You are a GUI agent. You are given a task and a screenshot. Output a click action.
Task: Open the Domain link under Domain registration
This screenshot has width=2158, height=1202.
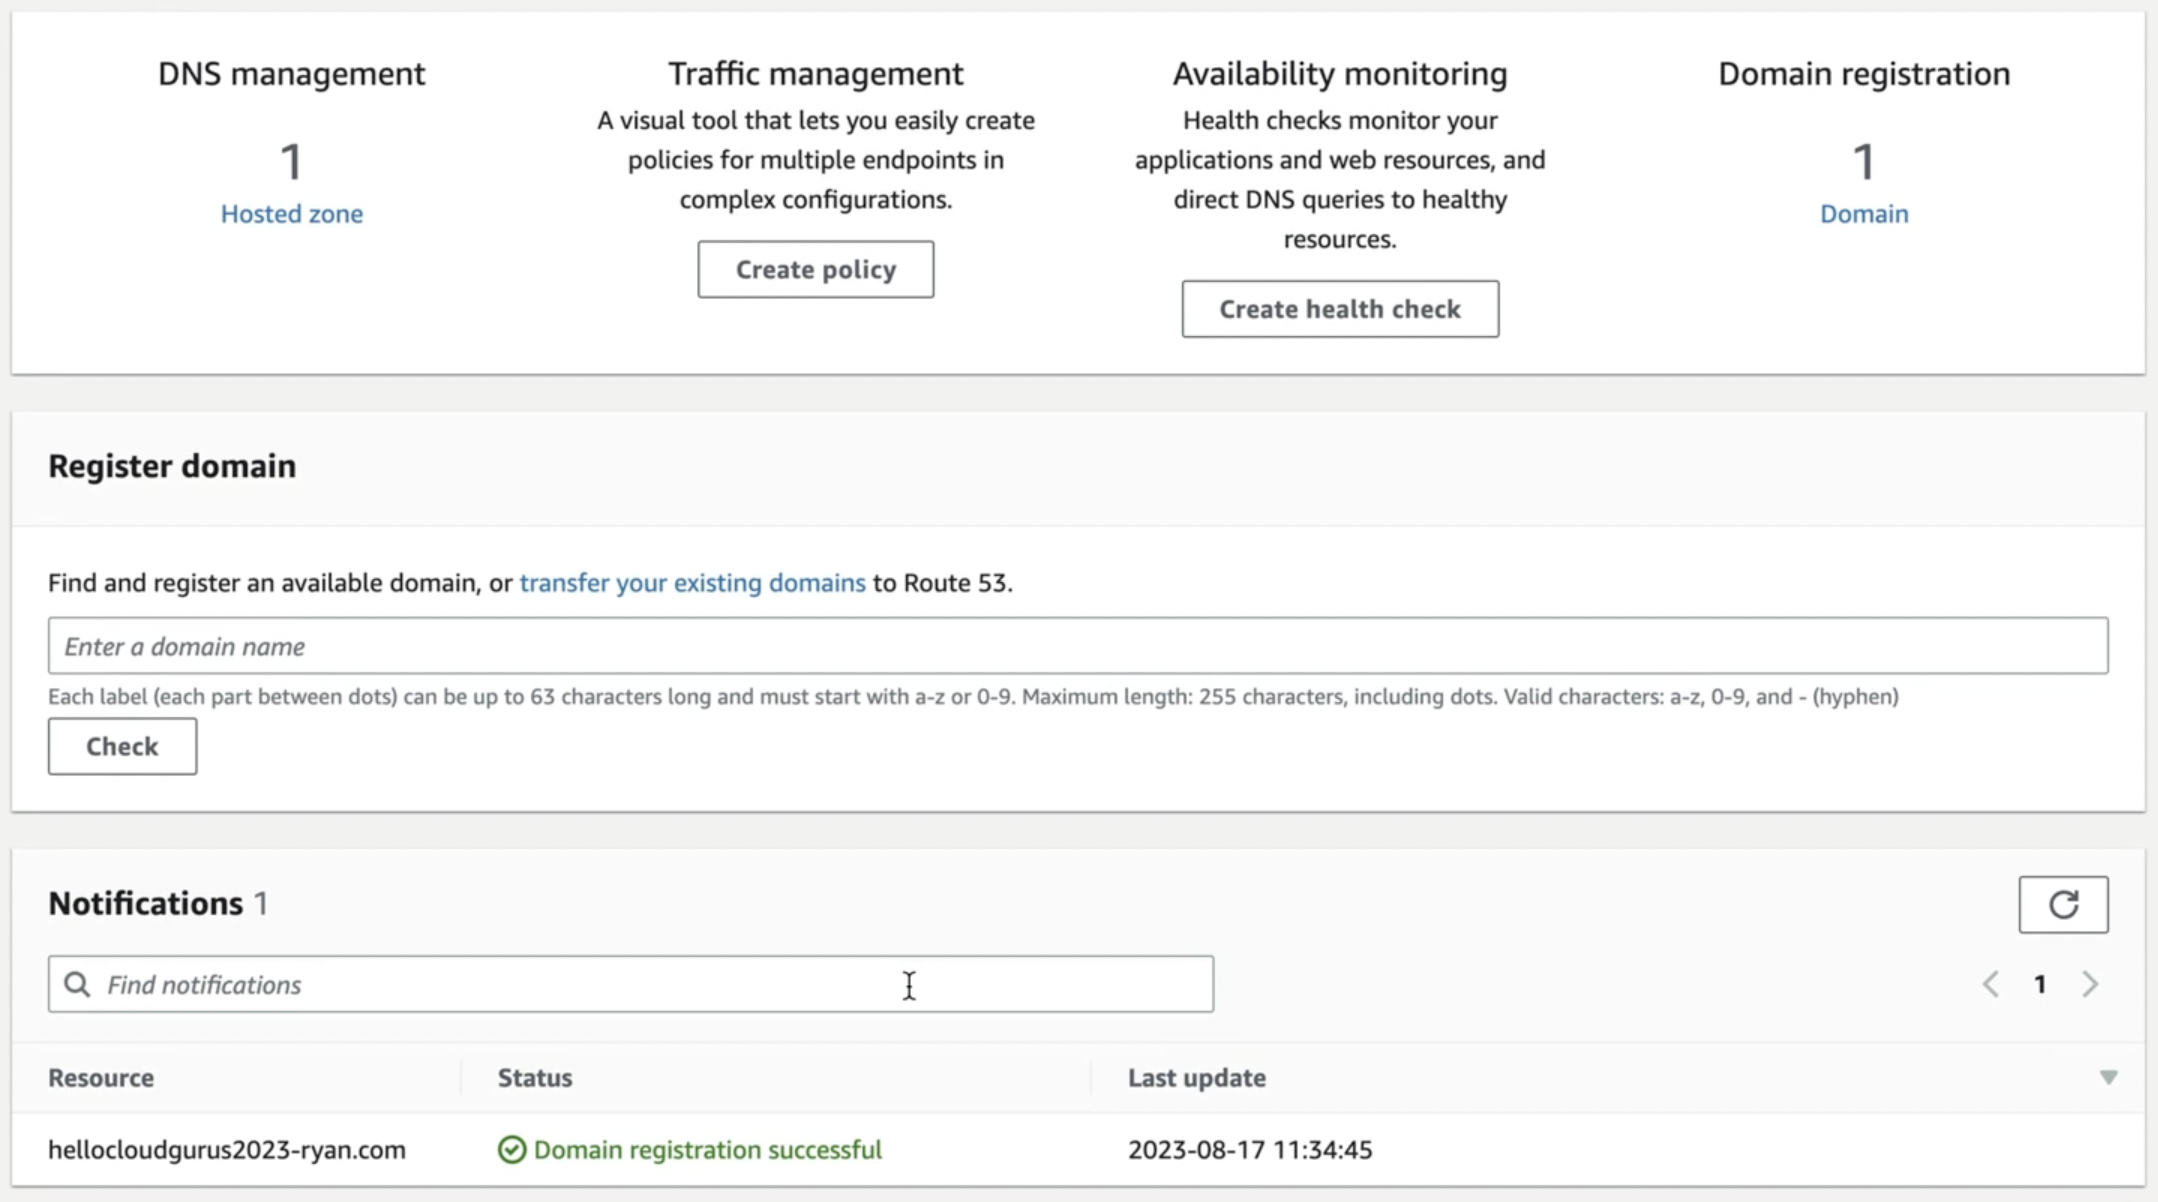pos(1864,214)
